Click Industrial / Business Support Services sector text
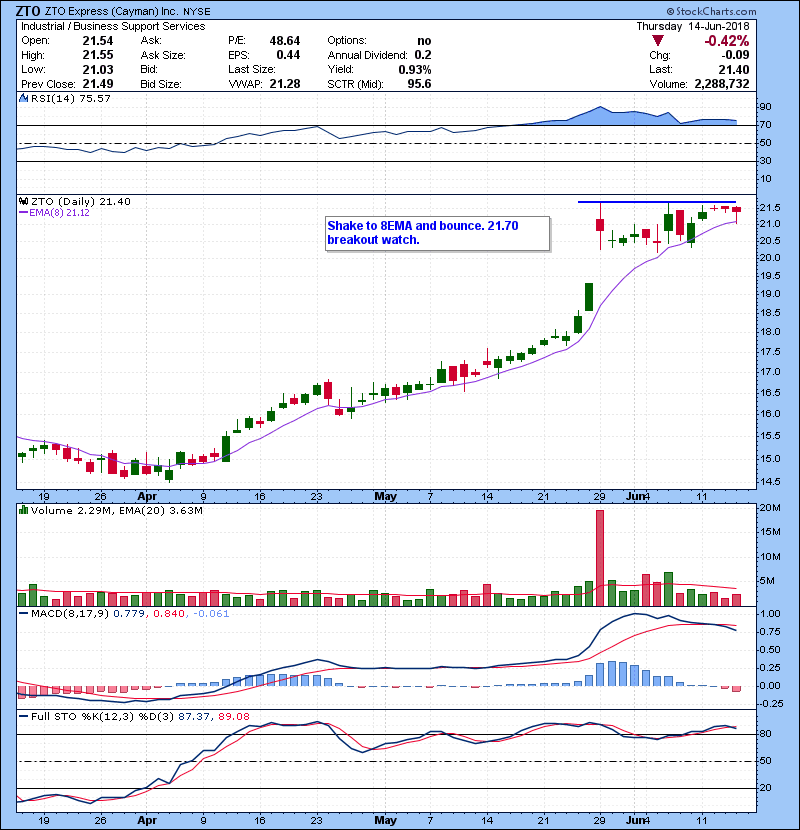Viewport: 800px width, 830px height. (113, 26)
